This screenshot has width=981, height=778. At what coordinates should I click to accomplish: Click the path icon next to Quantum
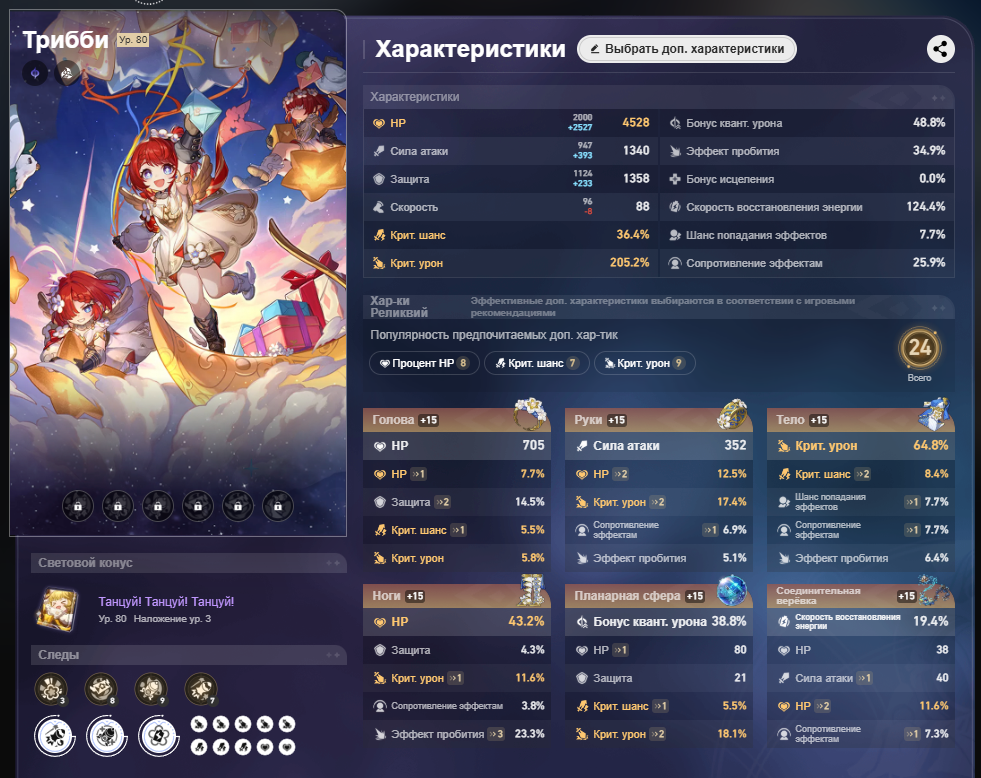(x=67, y=73)
